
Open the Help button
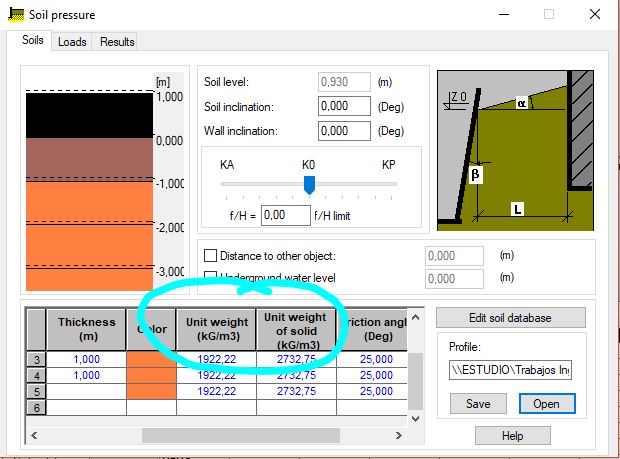tap(512, 436)
